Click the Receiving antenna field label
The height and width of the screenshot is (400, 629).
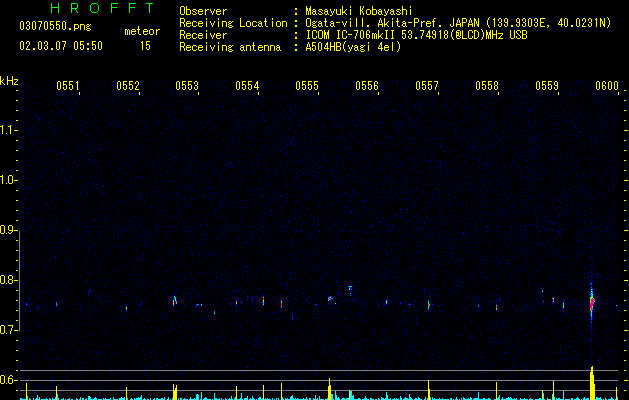click(x=230, y=47)
